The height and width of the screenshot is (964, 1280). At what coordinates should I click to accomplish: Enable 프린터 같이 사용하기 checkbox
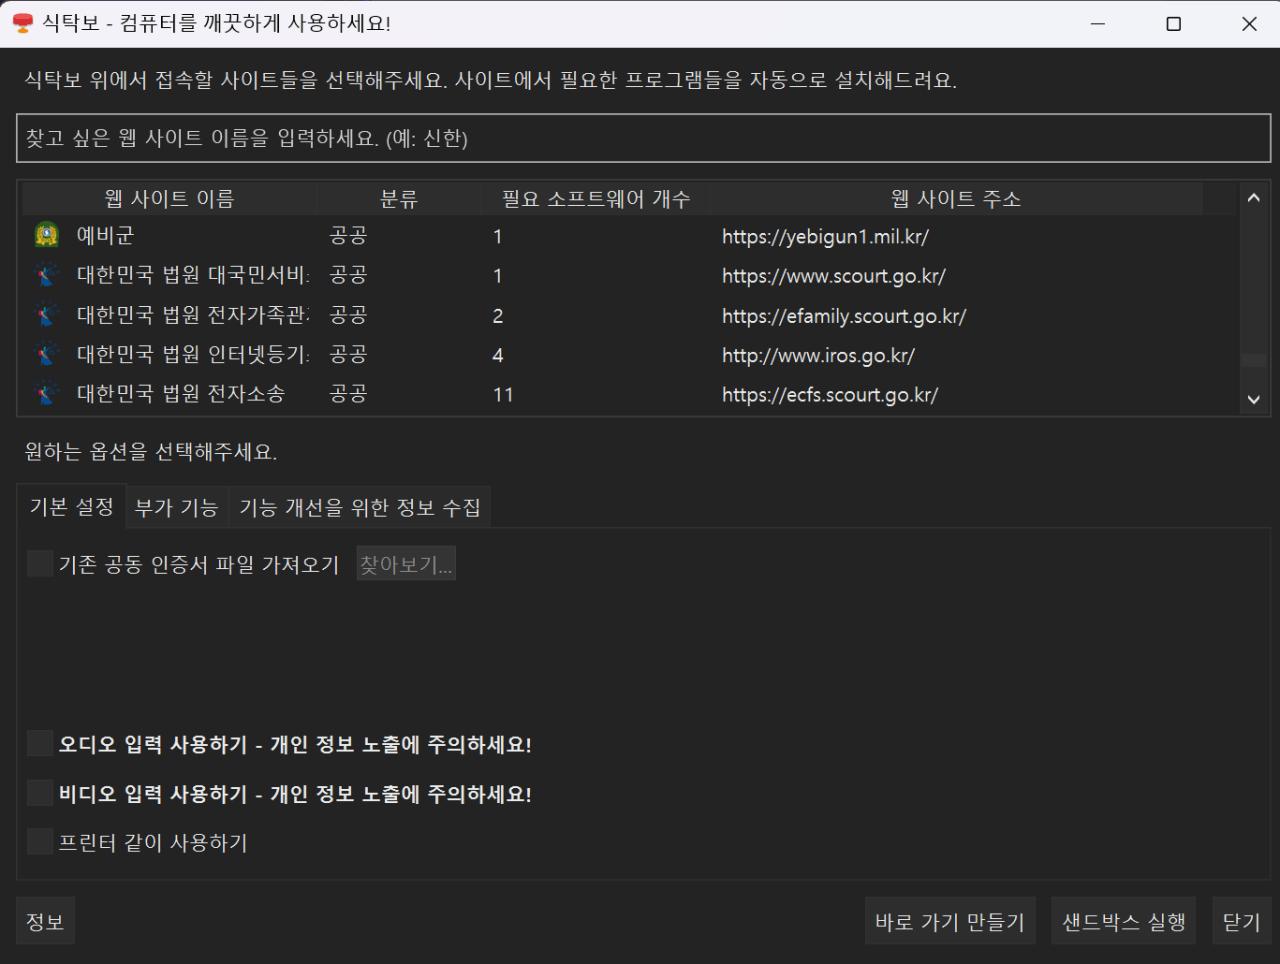pos(40,842)
